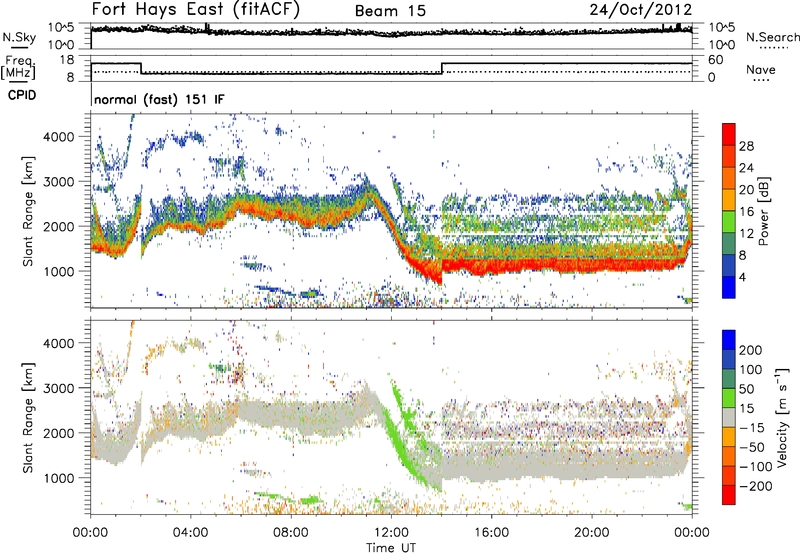
Task: Click "Slant Range [km]" label of velocity panel
Action: (x=28, y=418)
